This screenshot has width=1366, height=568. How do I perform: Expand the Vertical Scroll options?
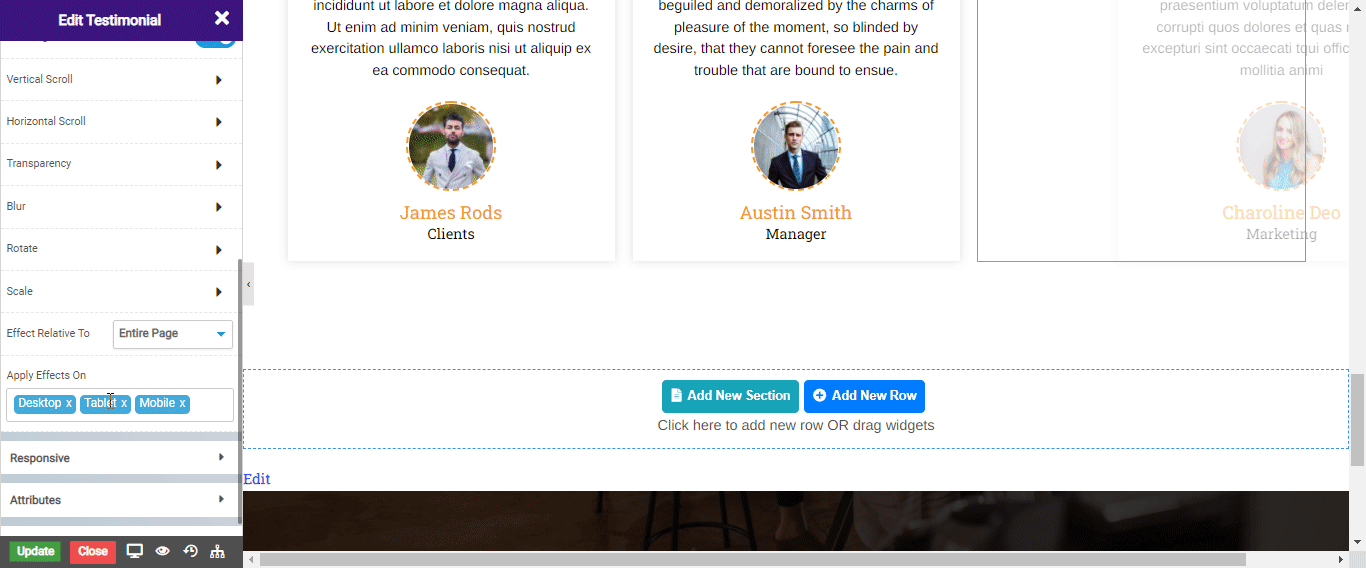[120, 79]
